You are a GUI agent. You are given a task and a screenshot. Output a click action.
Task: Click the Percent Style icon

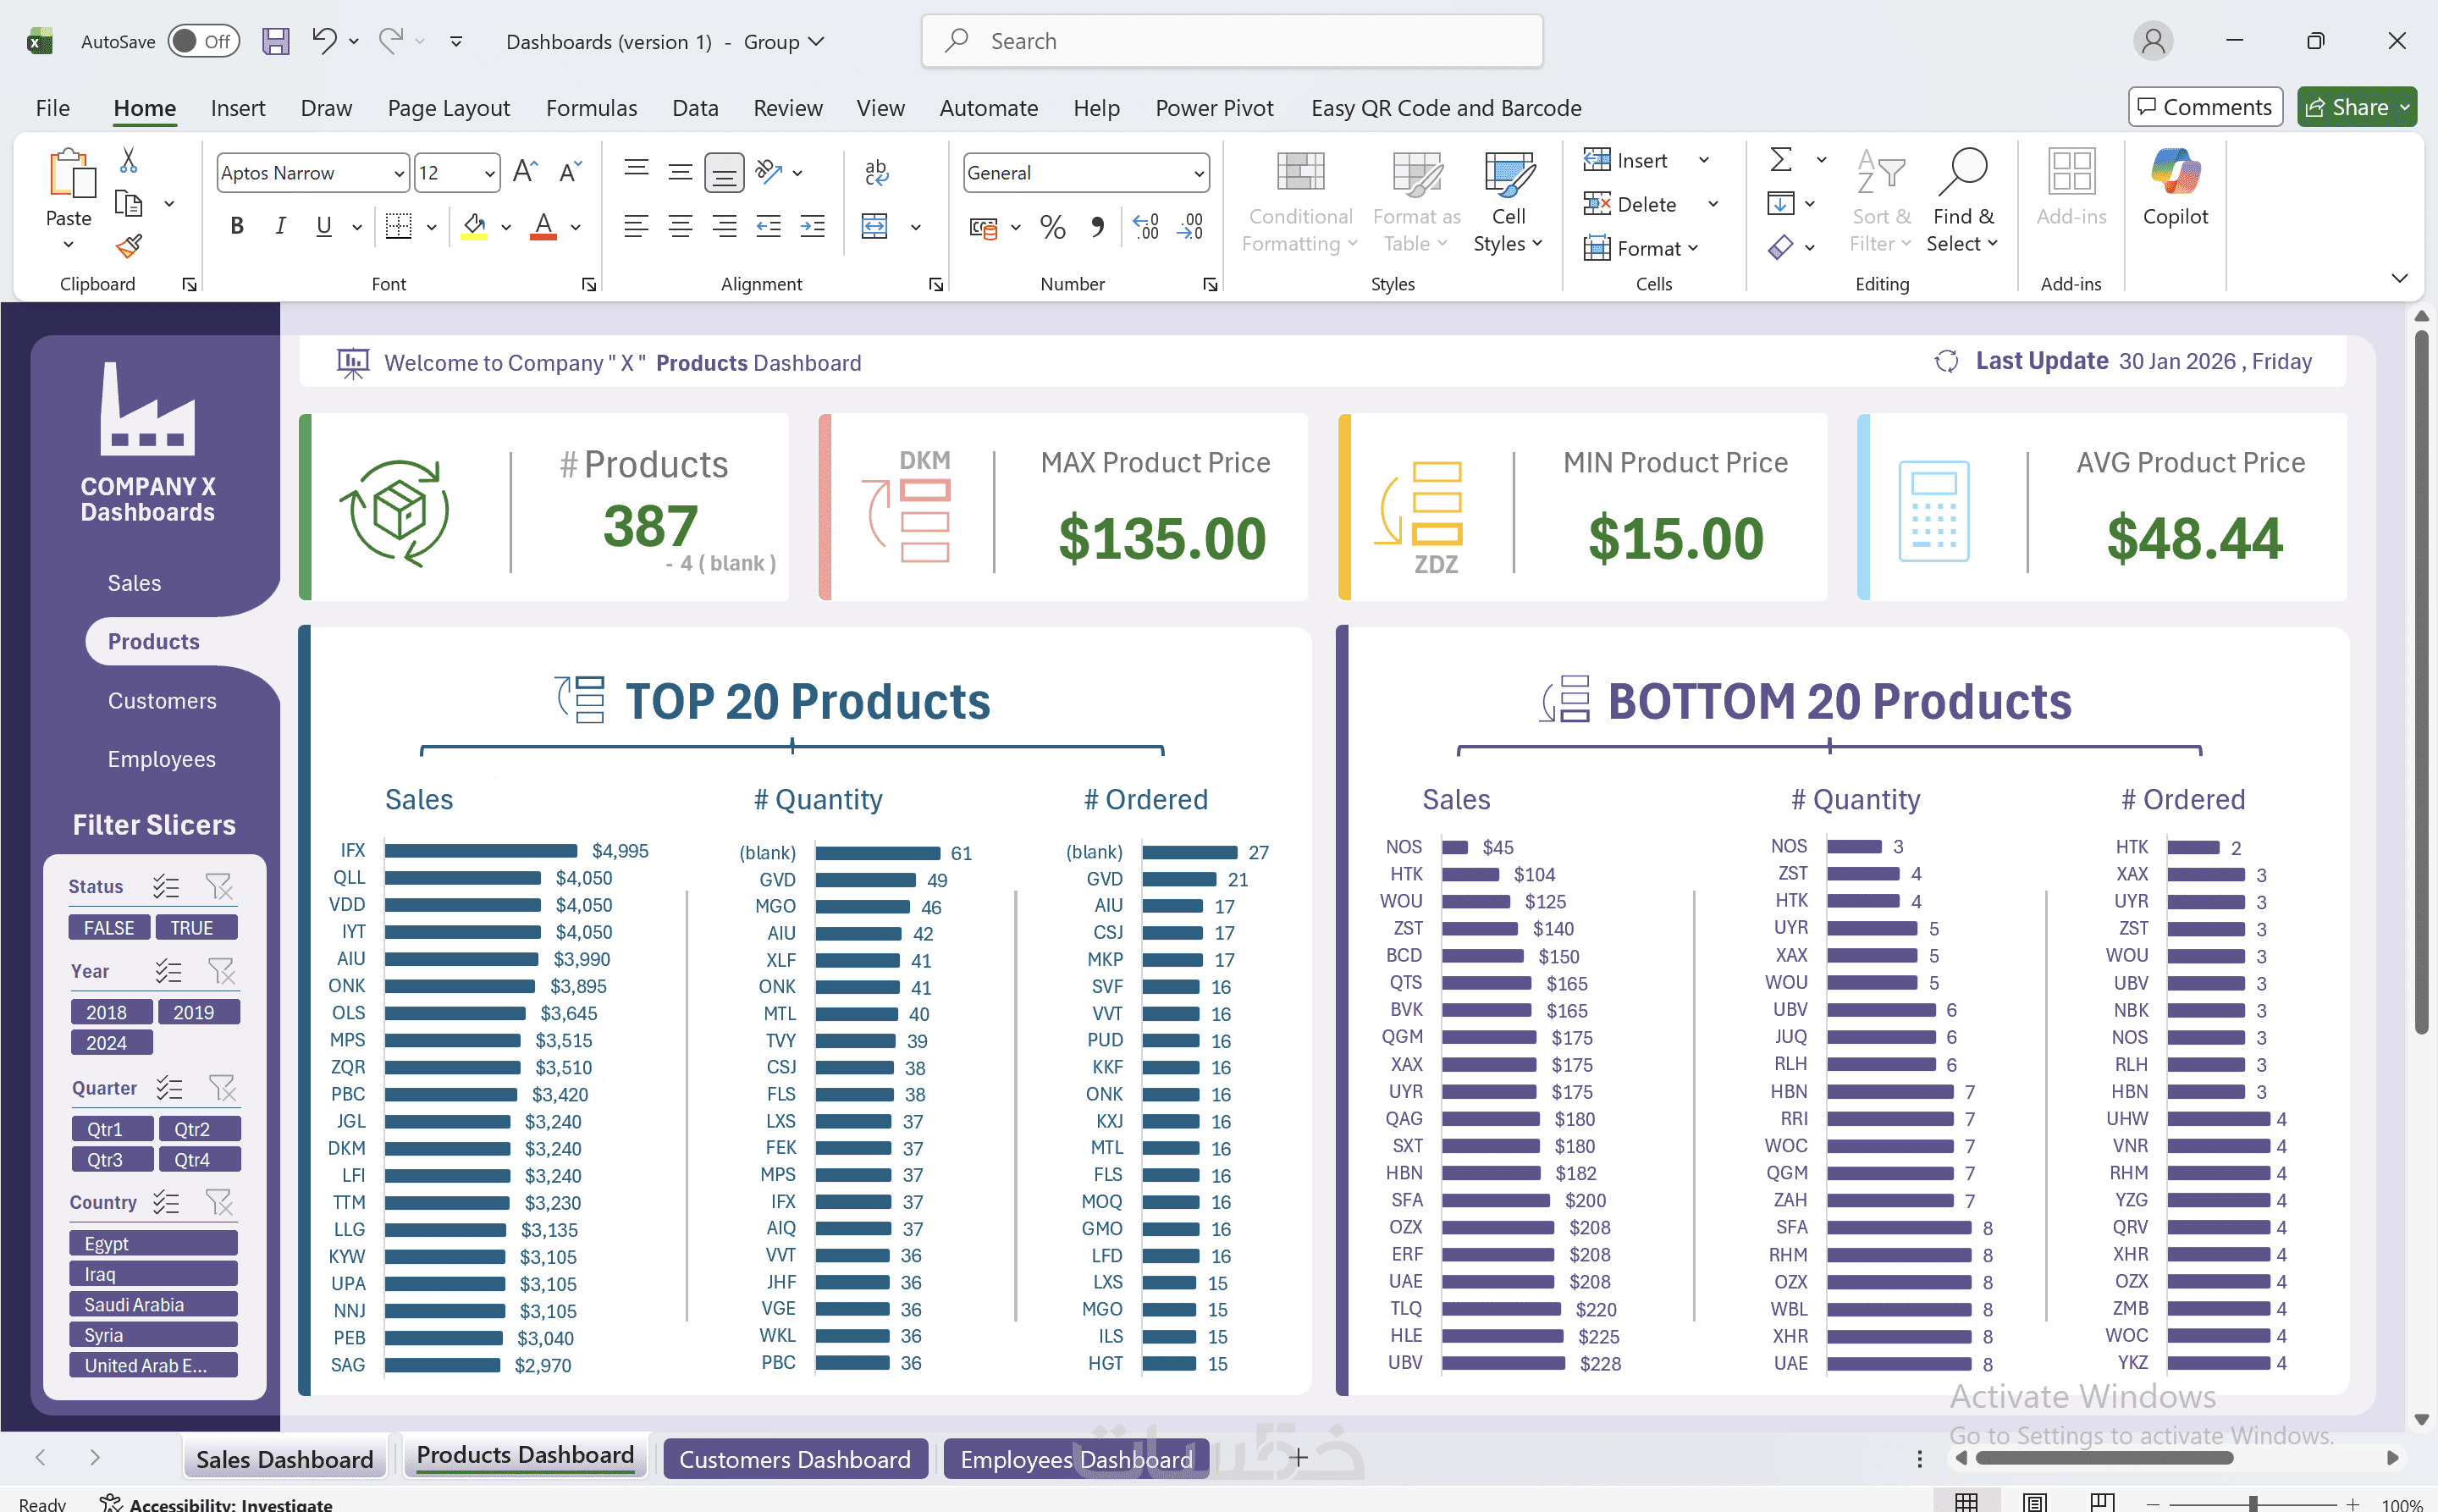(1052, 227)
